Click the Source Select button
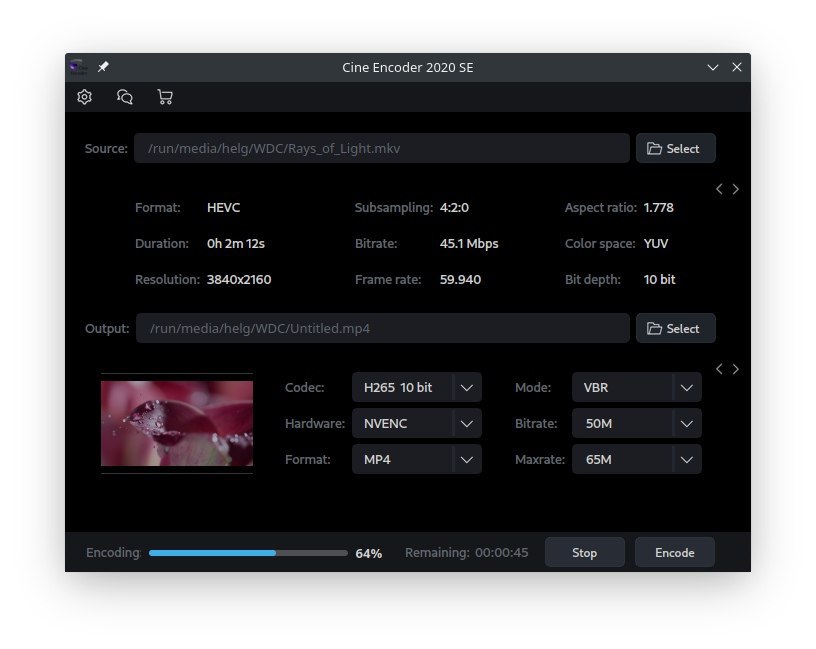 coord(675,148)
